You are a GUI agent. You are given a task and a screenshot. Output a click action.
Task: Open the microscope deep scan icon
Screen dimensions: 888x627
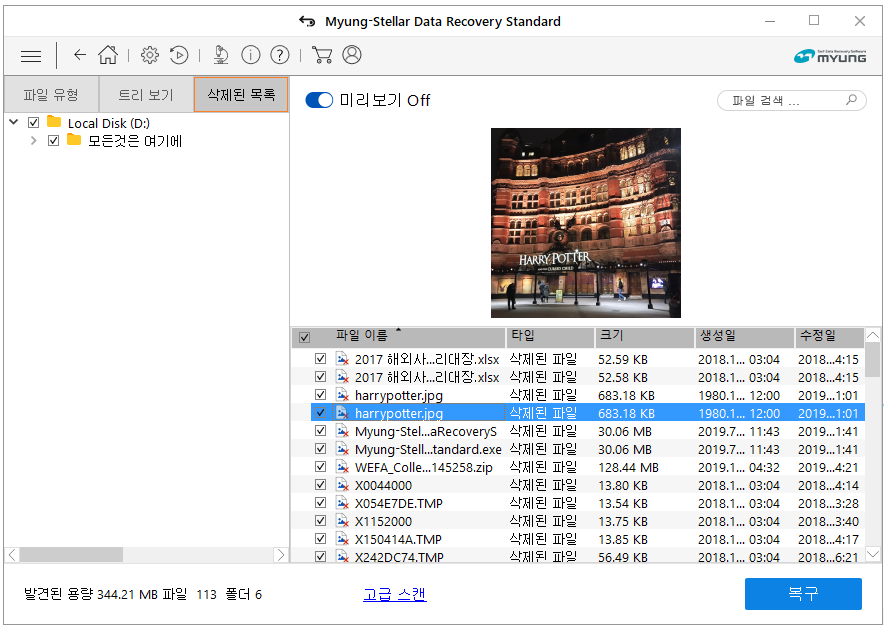(x=220, y=55)
